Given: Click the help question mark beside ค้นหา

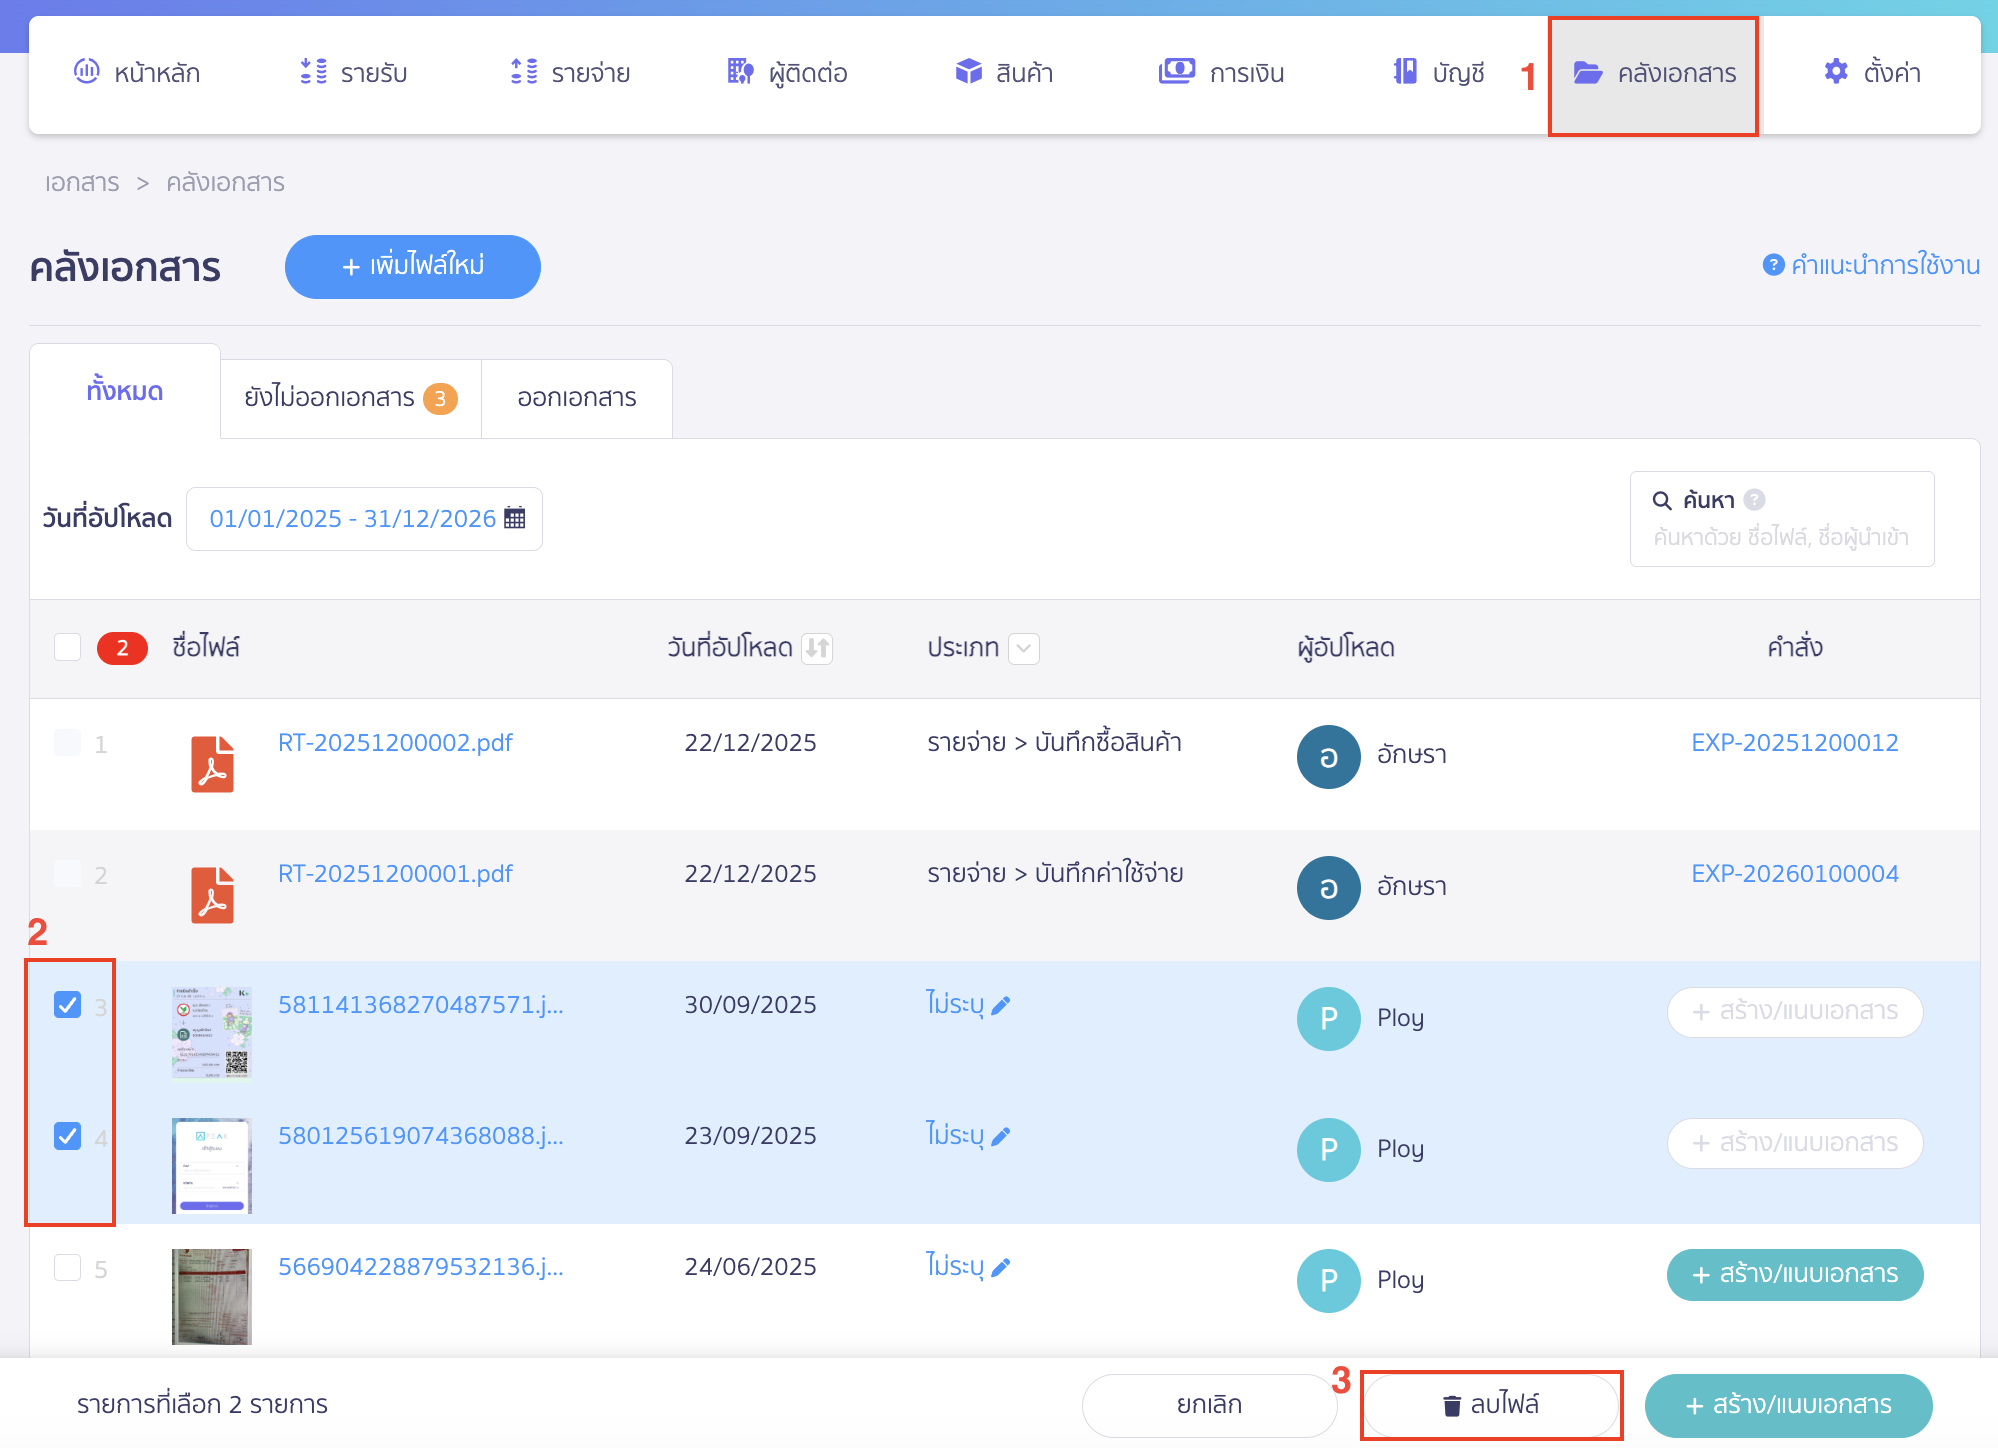Looking at the screenshot, I should point(1754,500).
